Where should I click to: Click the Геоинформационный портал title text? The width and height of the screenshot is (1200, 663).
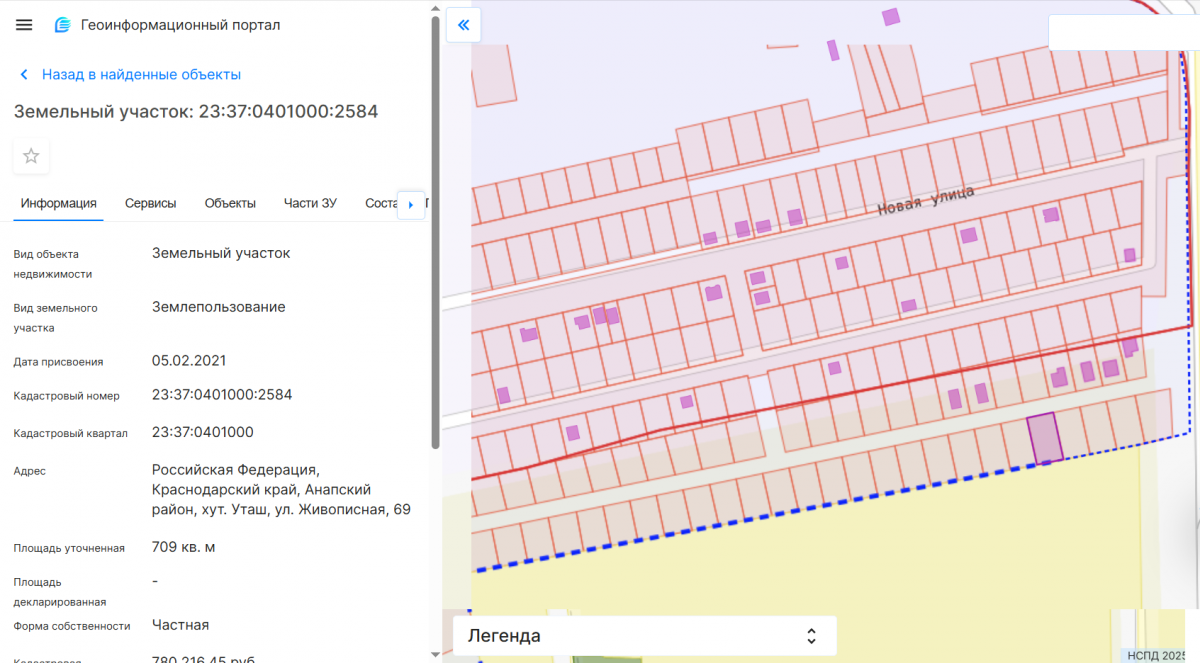pos(180,25)
